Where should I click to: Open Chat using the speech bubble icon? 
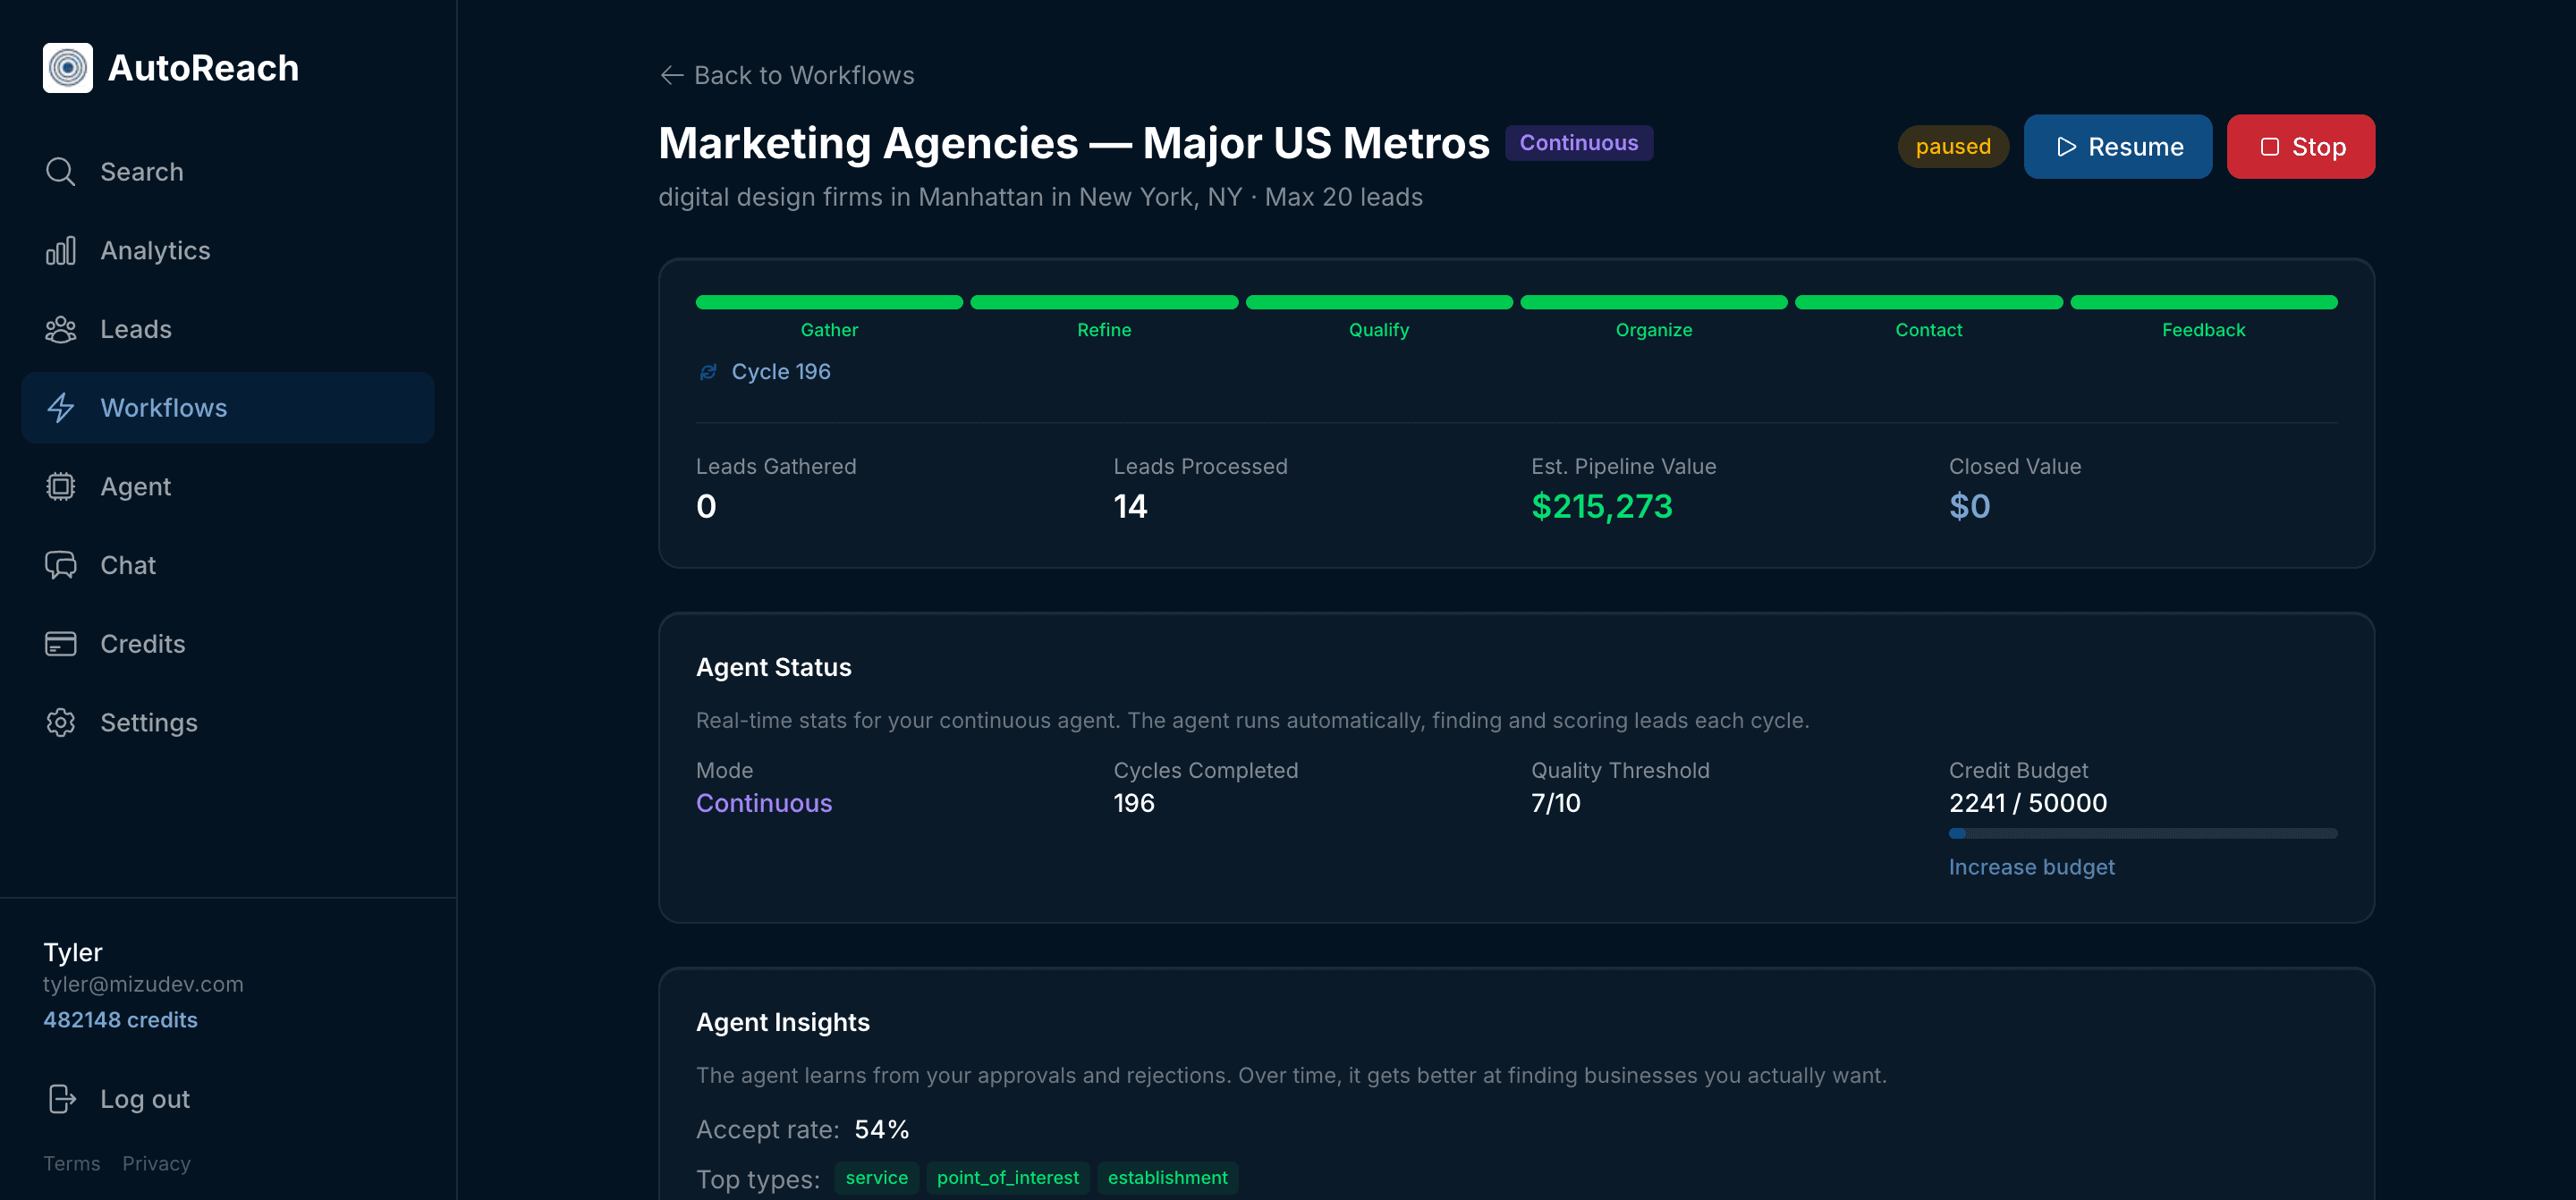click(61, 564)
